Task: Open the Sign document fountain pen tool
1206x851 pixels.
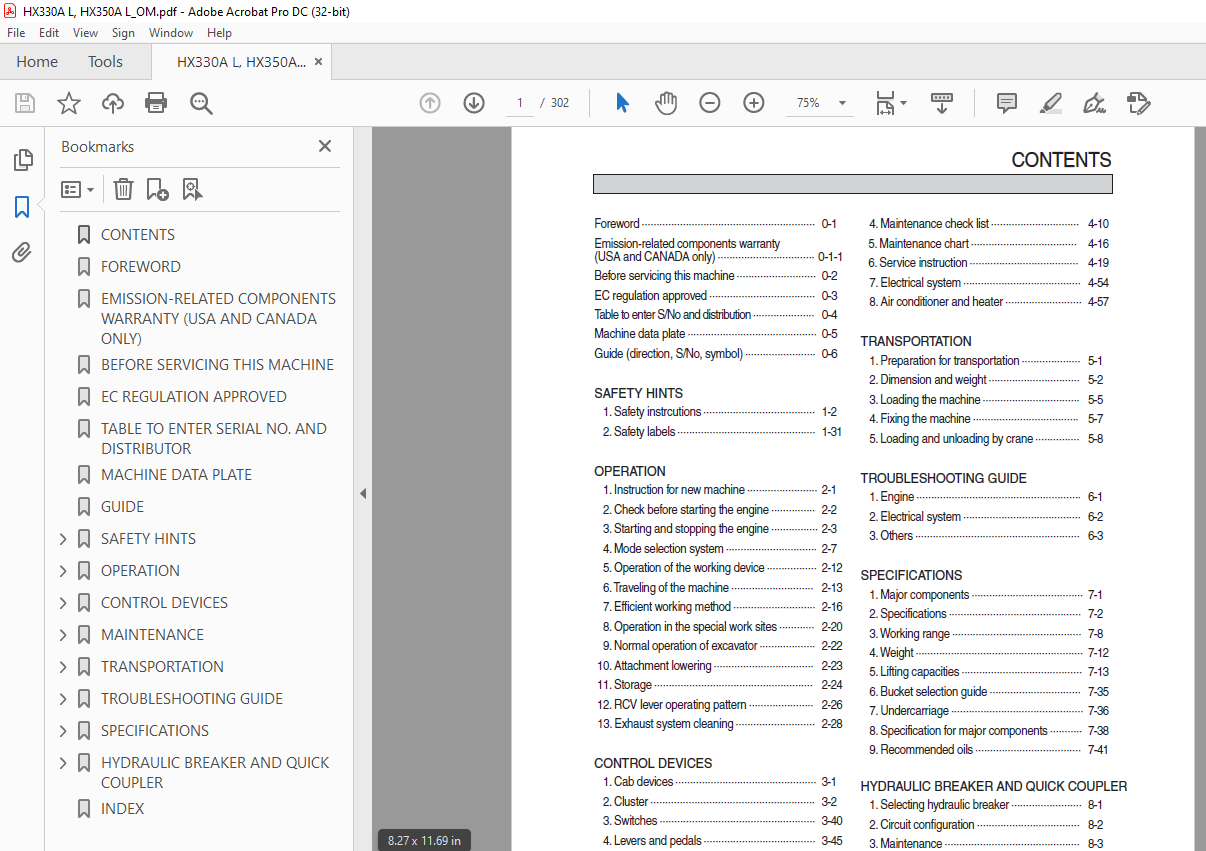Action: point(1094,103)
